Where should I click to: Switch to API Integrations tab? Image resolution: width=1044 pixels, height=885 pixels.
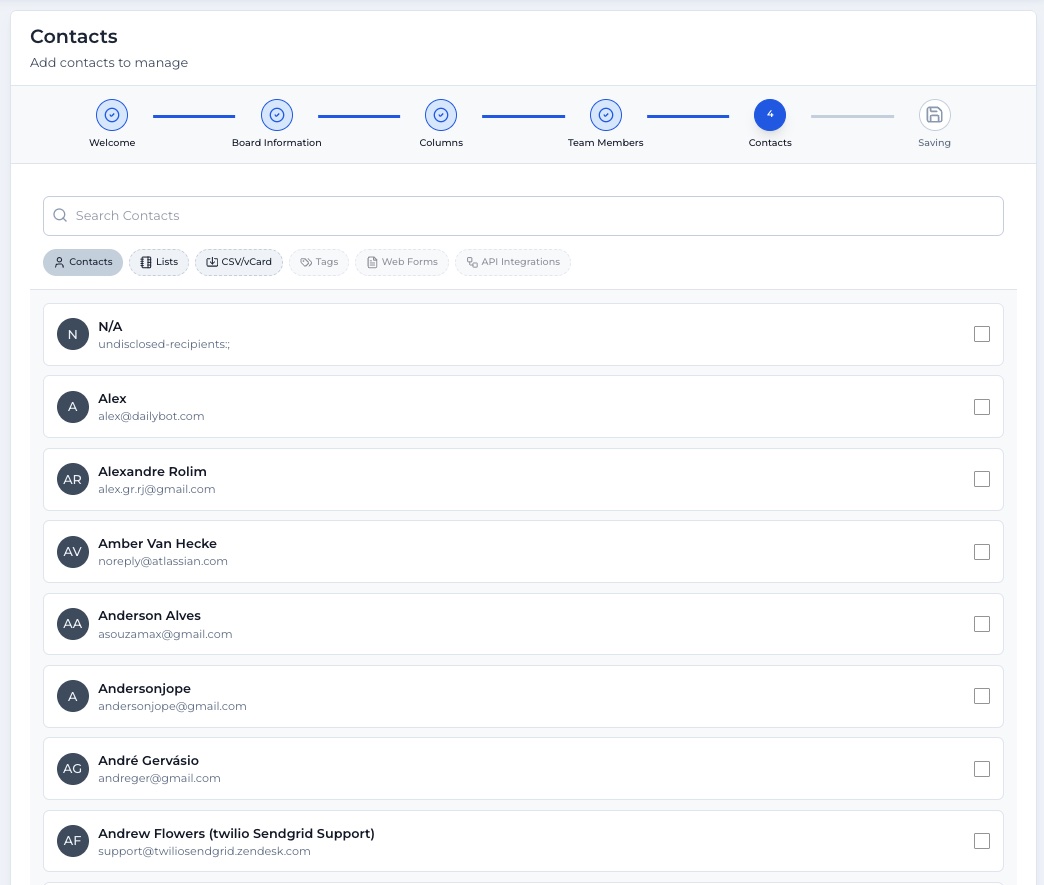513,262
